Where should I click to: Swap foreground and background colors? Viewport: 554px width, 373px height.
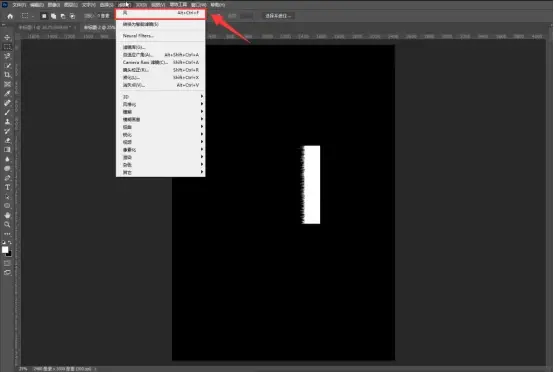pyautogui.click(x=10, y=242)
